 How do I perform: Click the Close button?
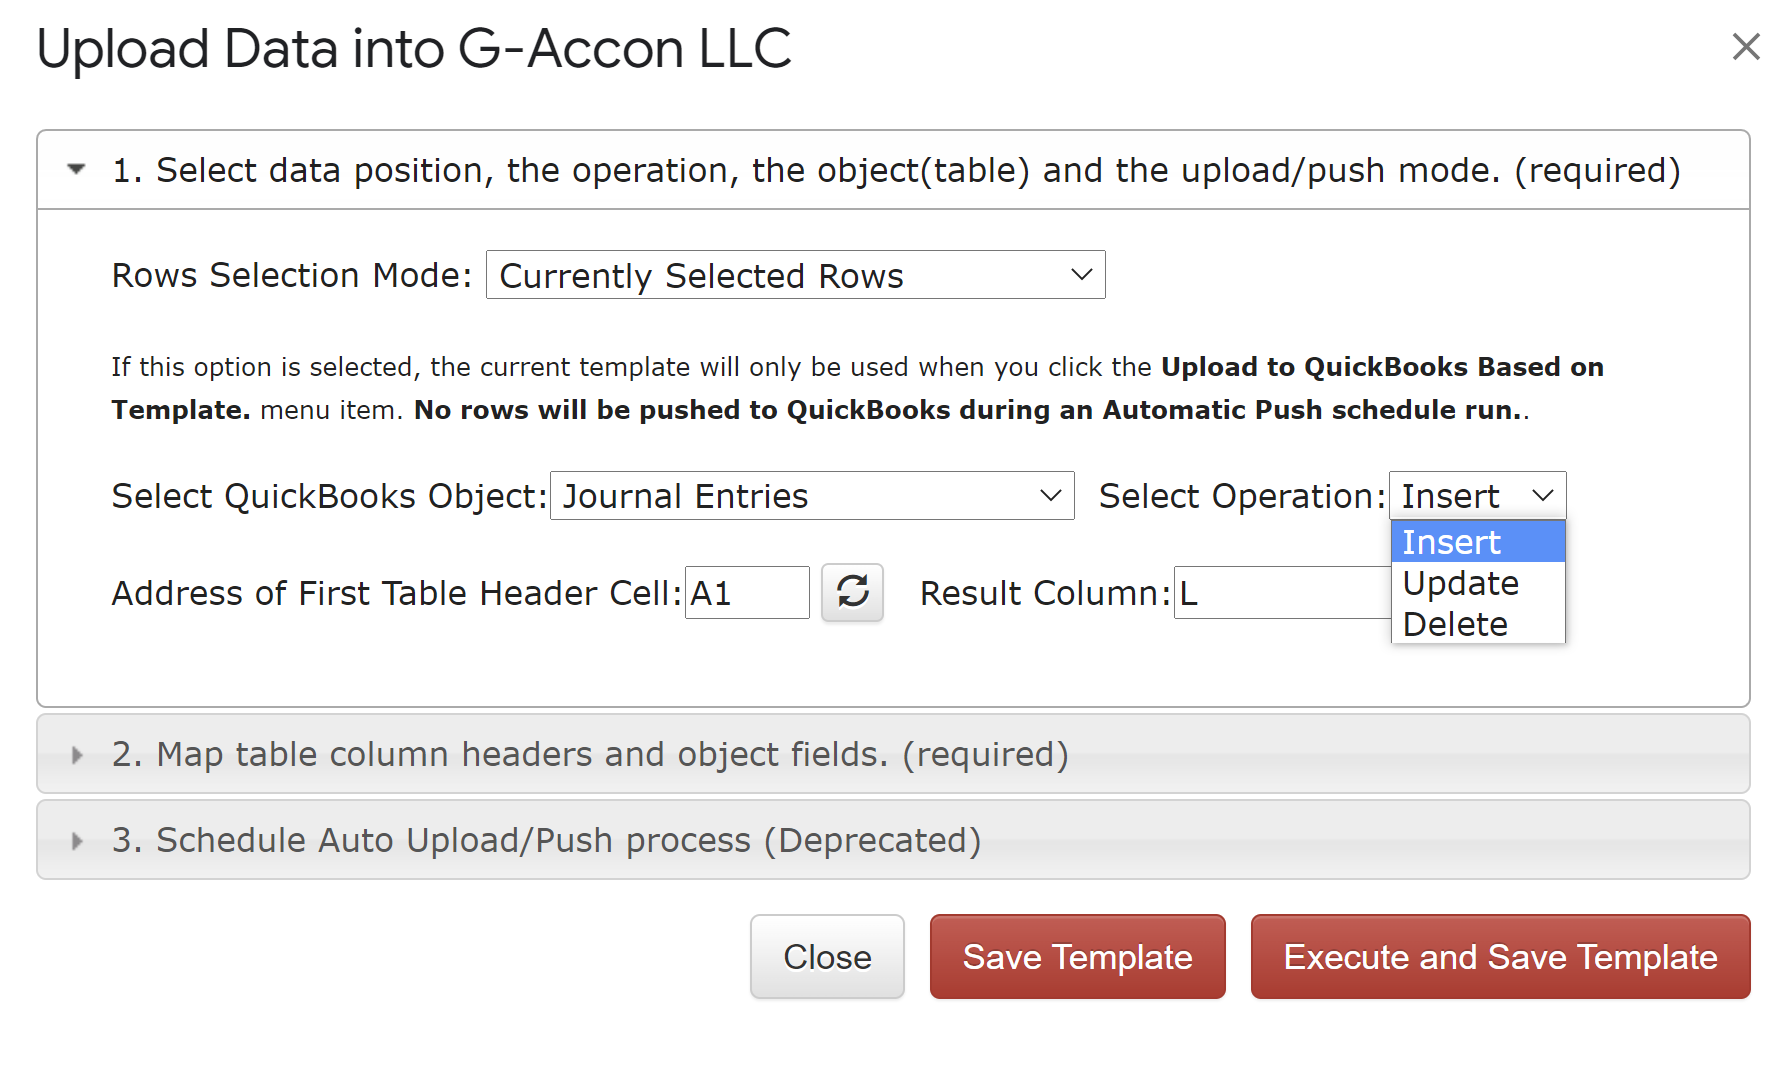click(828, 957)
